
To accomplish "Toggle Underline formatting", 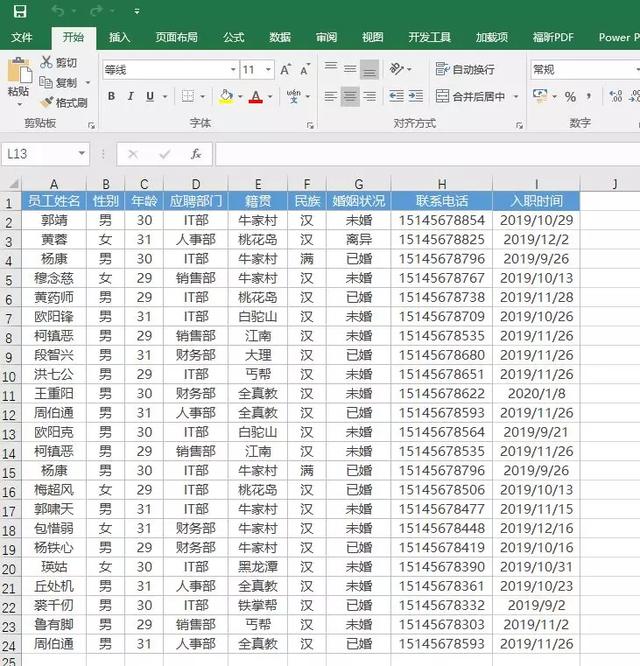I will click(150, 96).
